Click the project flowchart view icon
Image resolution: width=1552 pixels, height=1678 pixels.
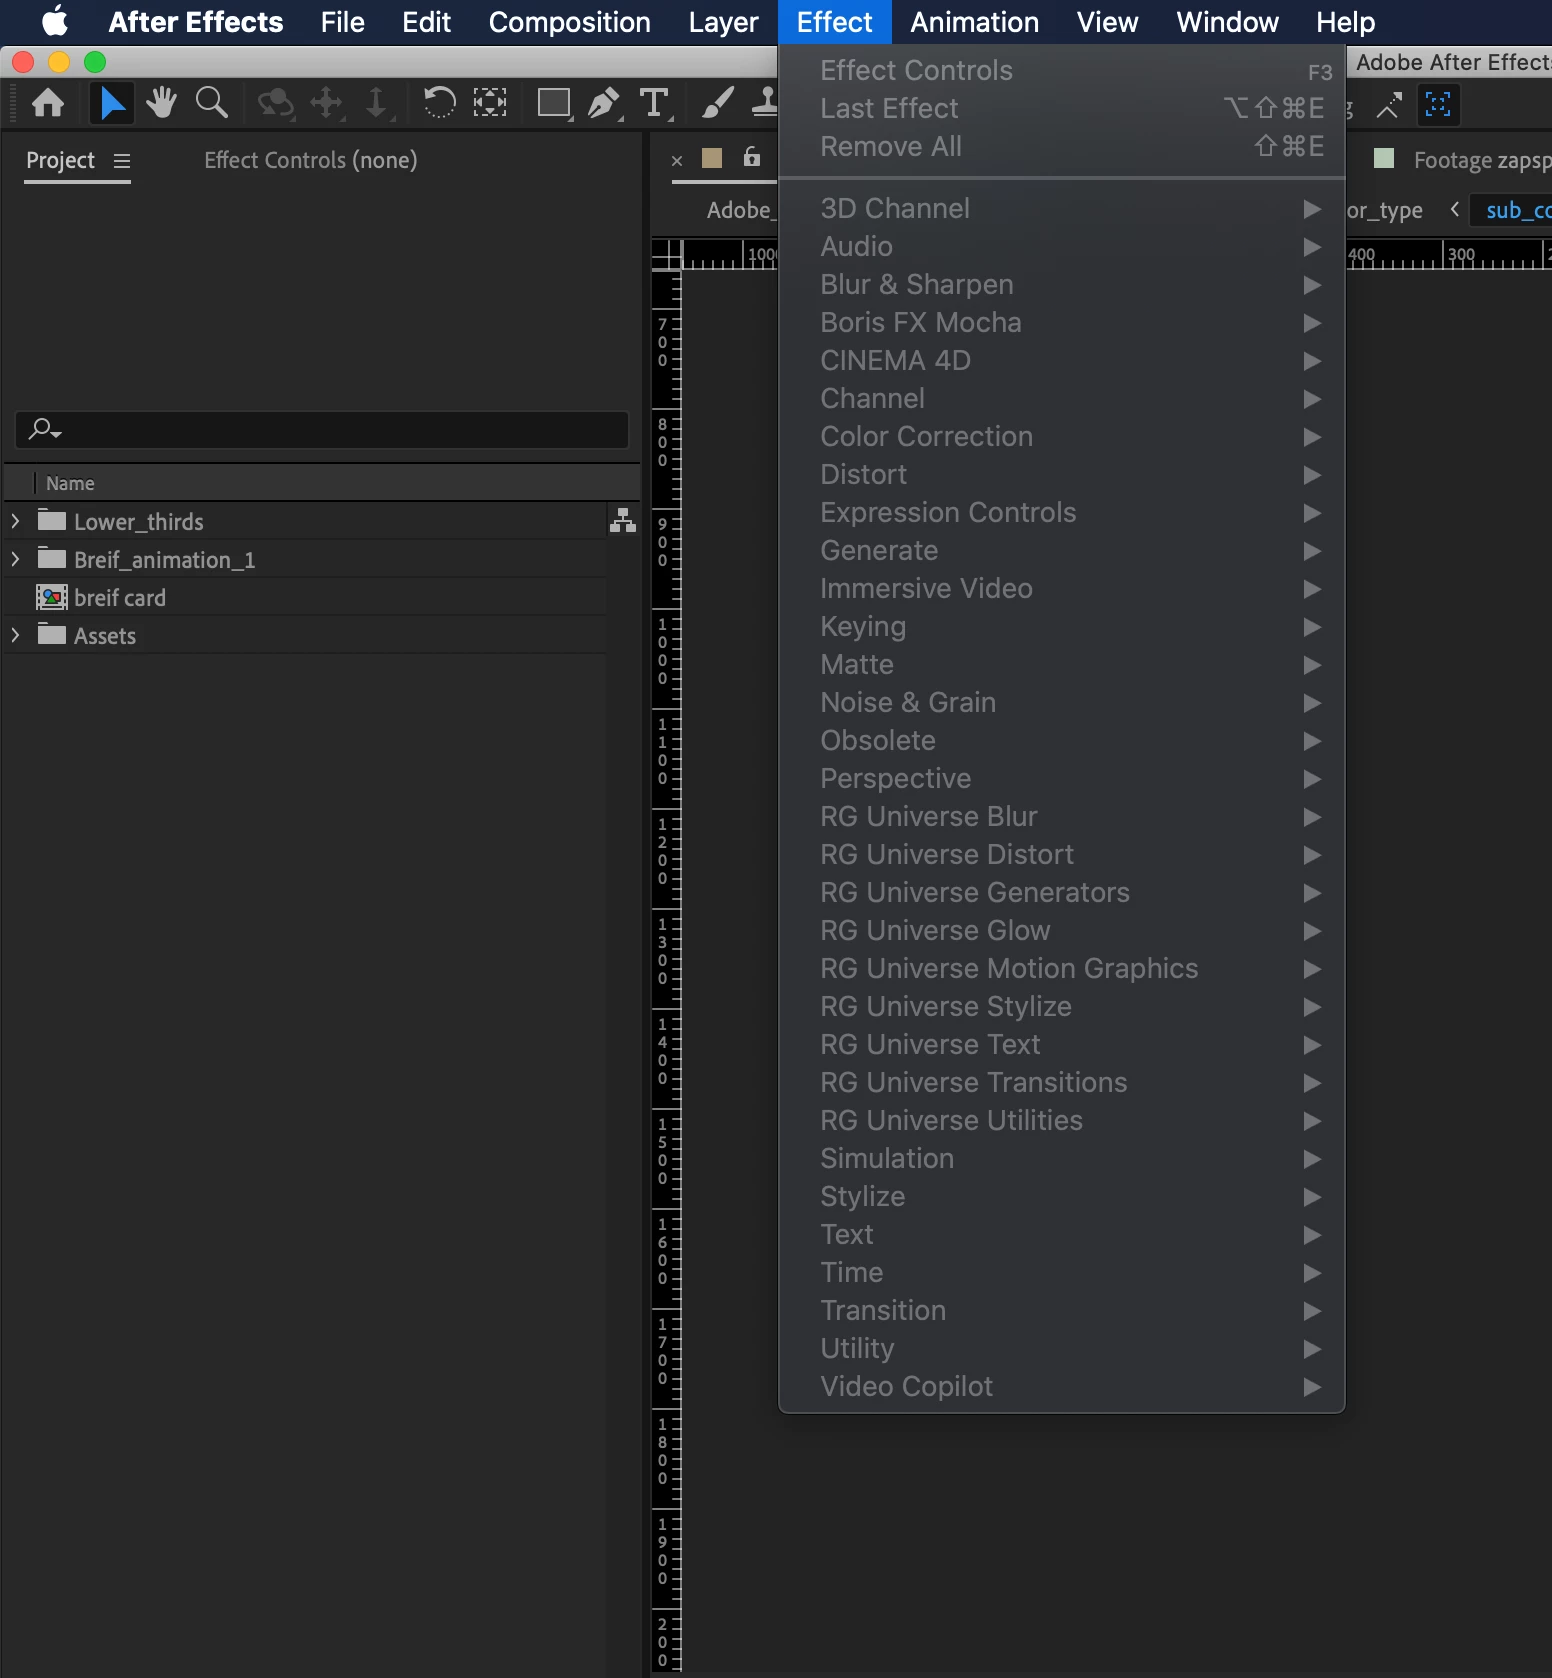(623, 520)
